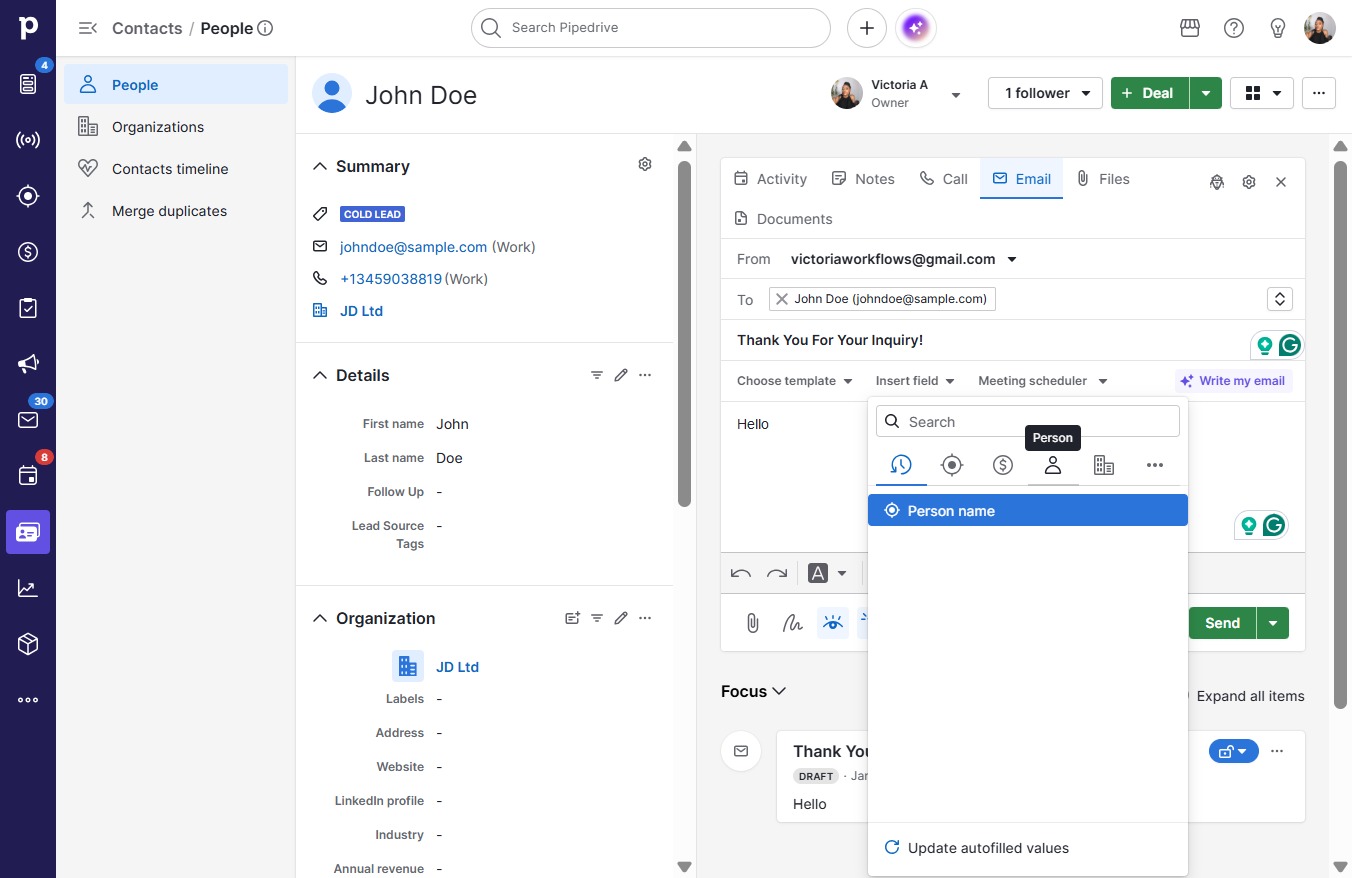The image size is (1352, 878).
Task: Open the Deal button dropdown arrow
Action: [1206, 93]
